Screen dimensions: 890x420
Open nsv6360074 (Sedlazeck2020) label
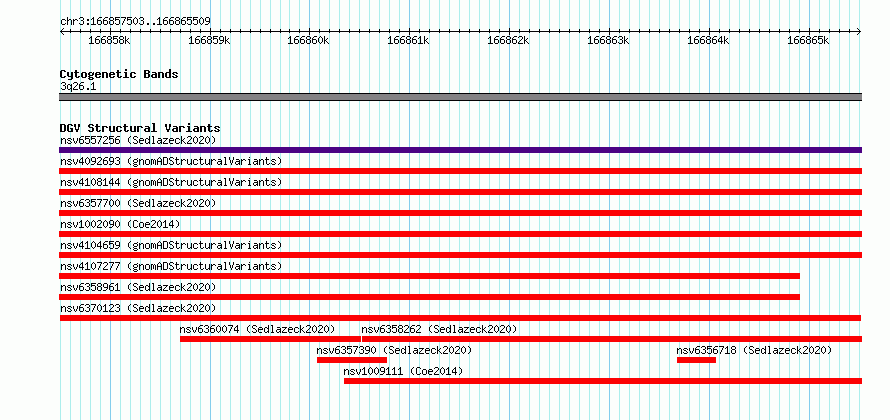258,329
